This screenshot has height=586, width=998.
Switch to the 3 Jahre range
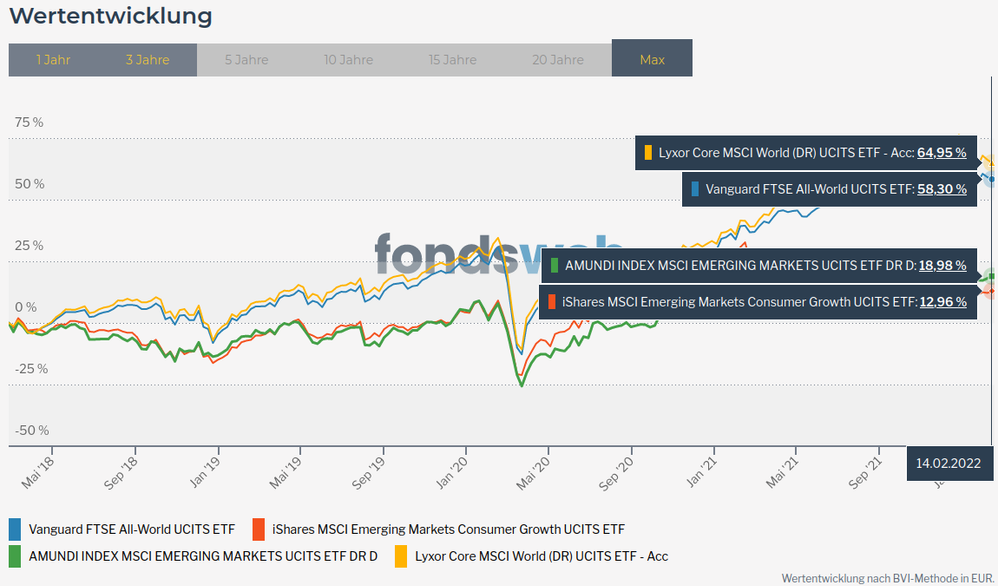[x=147, y=60]
